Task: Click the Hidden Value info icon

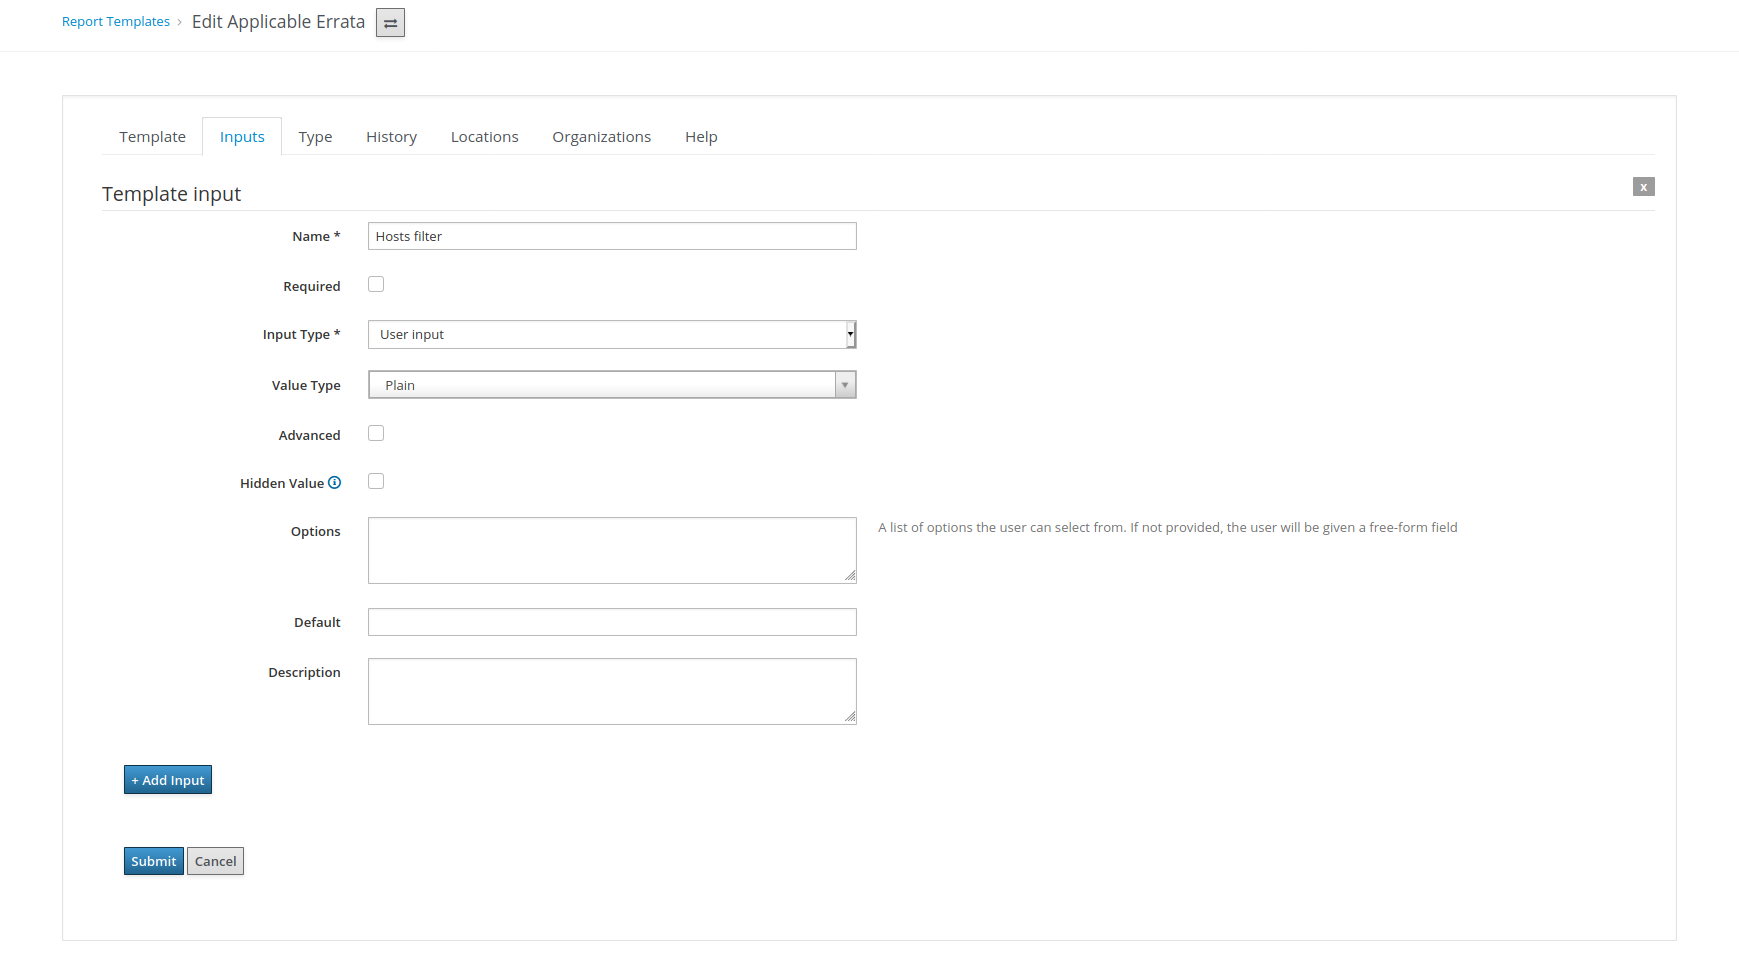Action: [335, 483]
